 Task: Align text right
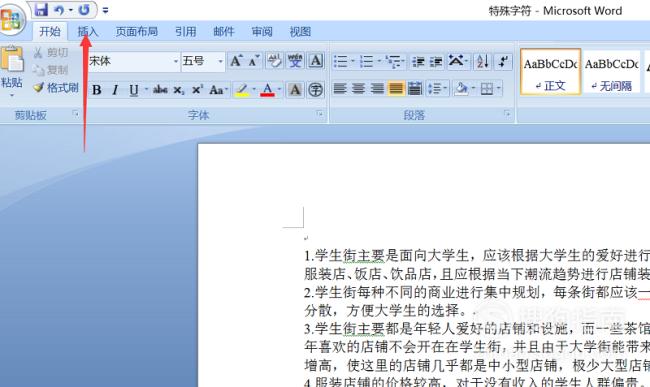[x=377, y=89]
